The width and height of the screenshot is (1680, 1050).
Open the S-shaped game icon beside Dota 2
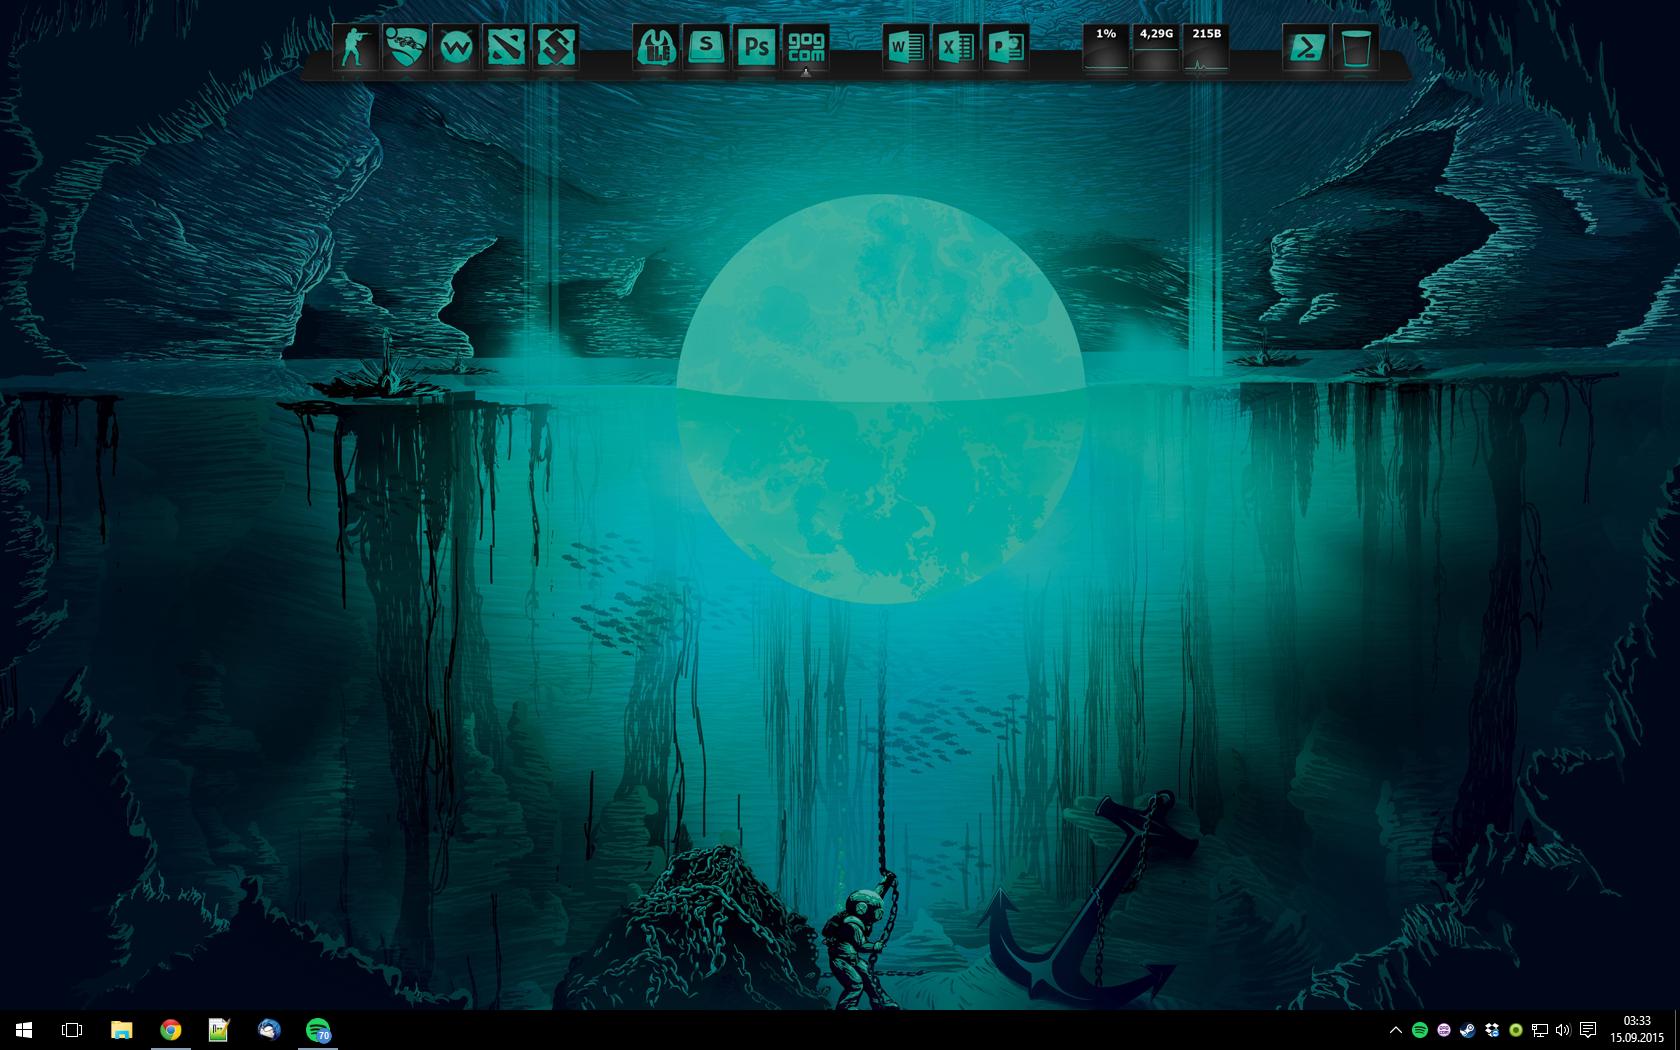coord(555,47)
